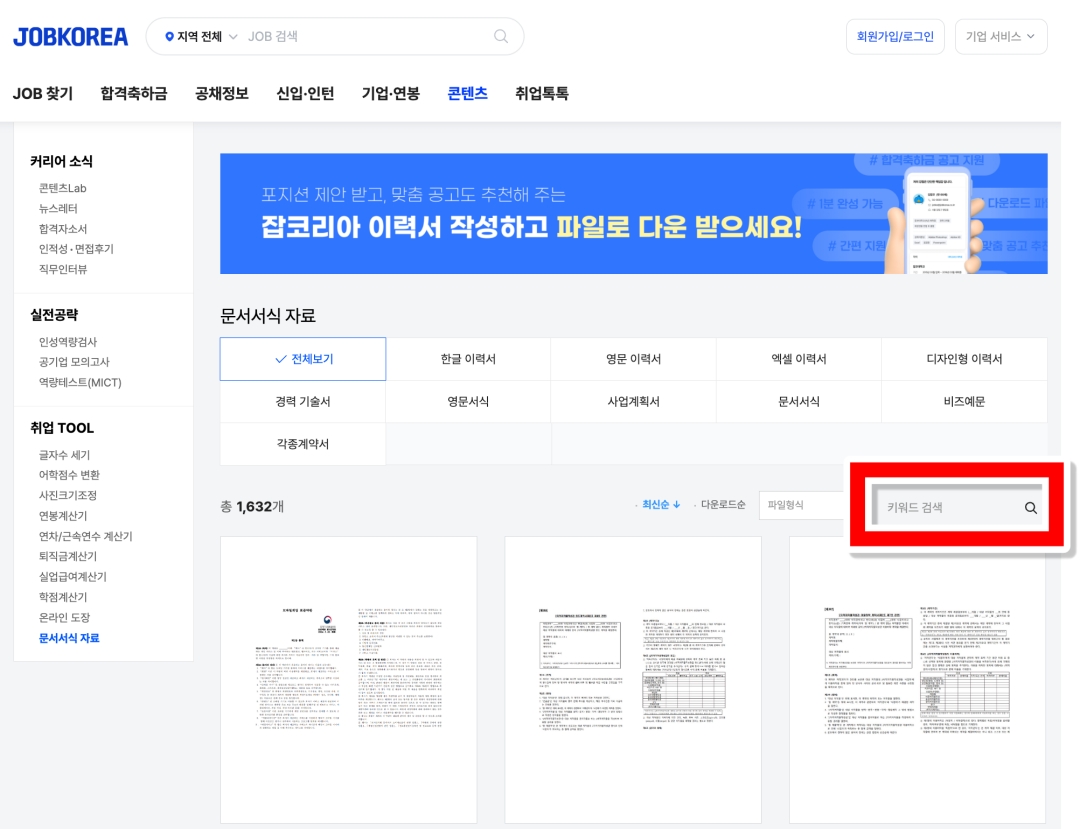This screenshot has height=829, width=1080.
Task: Open 직무인터뷰 in the sidebar
Action: [63, 269]
